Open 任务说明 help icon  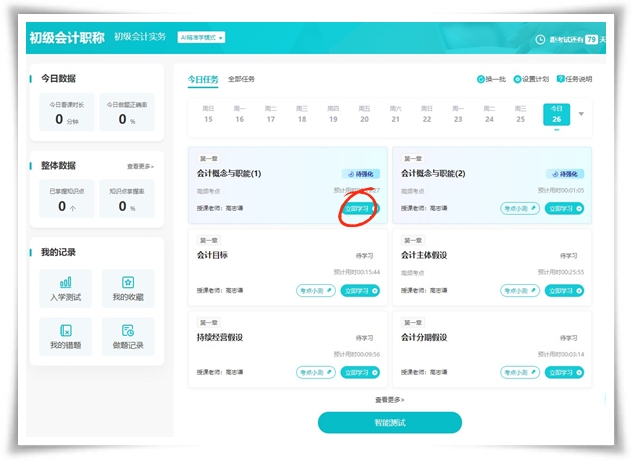click(x=561, y=79)
